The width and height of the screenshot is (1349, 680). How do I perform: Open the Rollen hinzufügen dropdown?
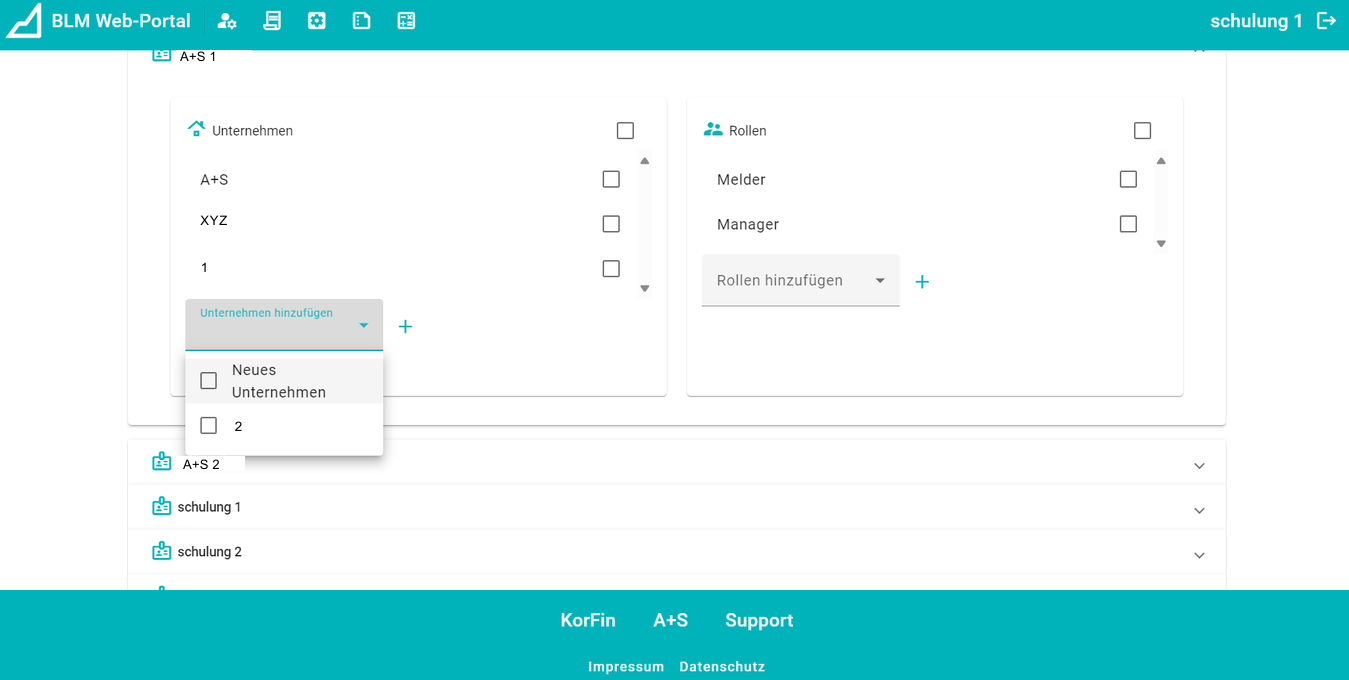tap(800, 281)
